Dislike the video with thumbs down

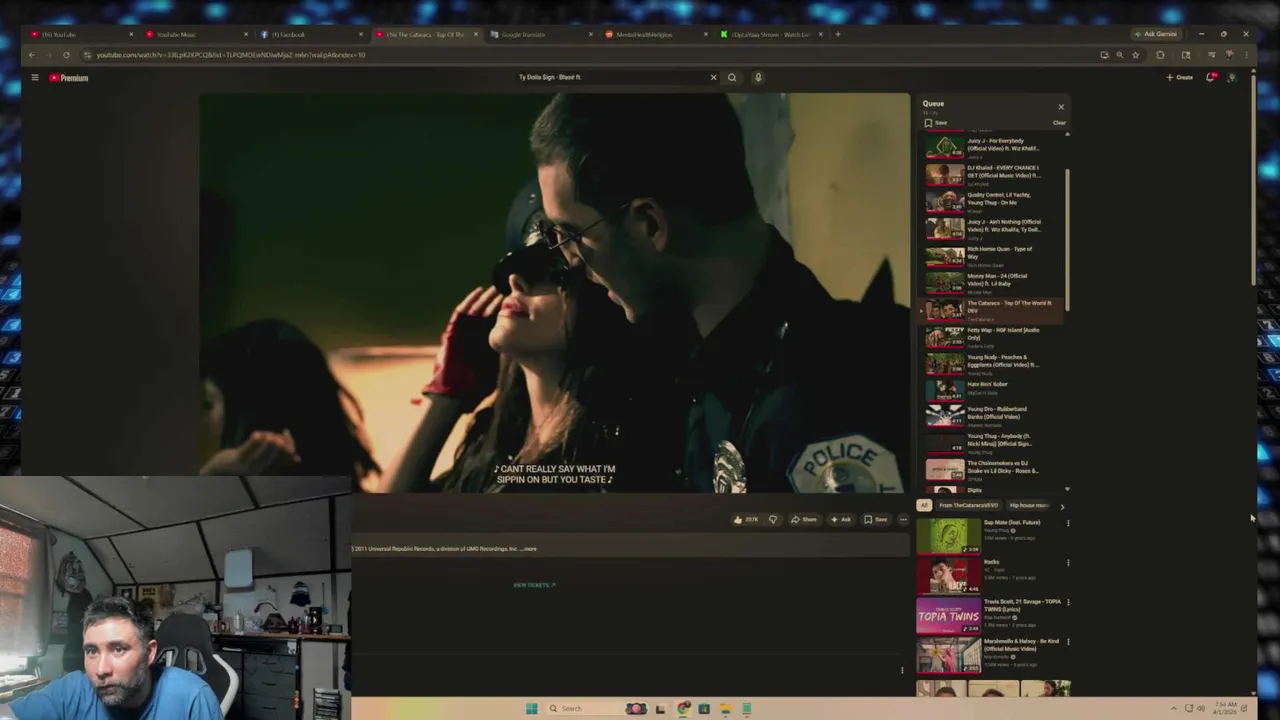772,520
